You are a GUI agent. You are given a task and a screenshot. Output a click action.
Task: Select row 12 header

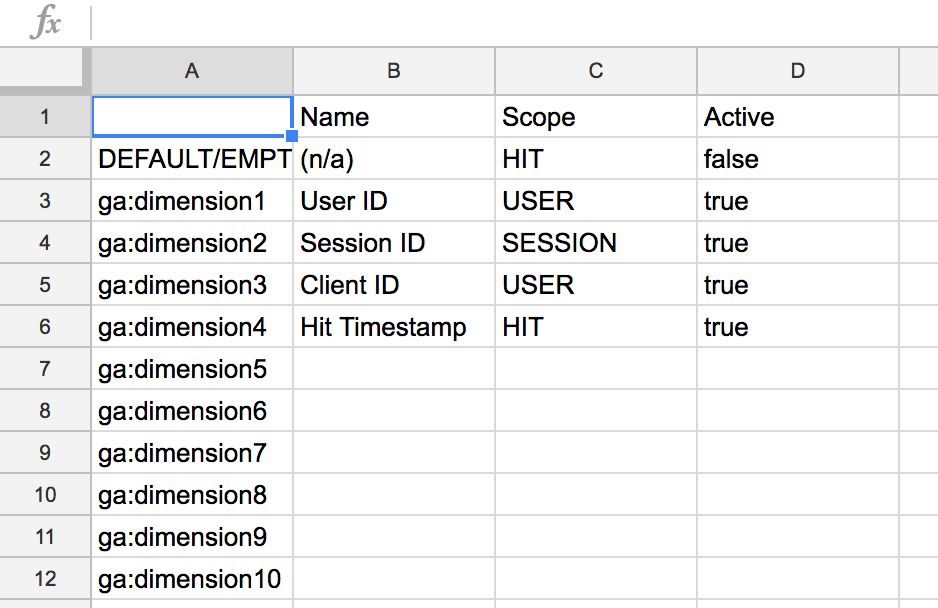tap(45, 579)
